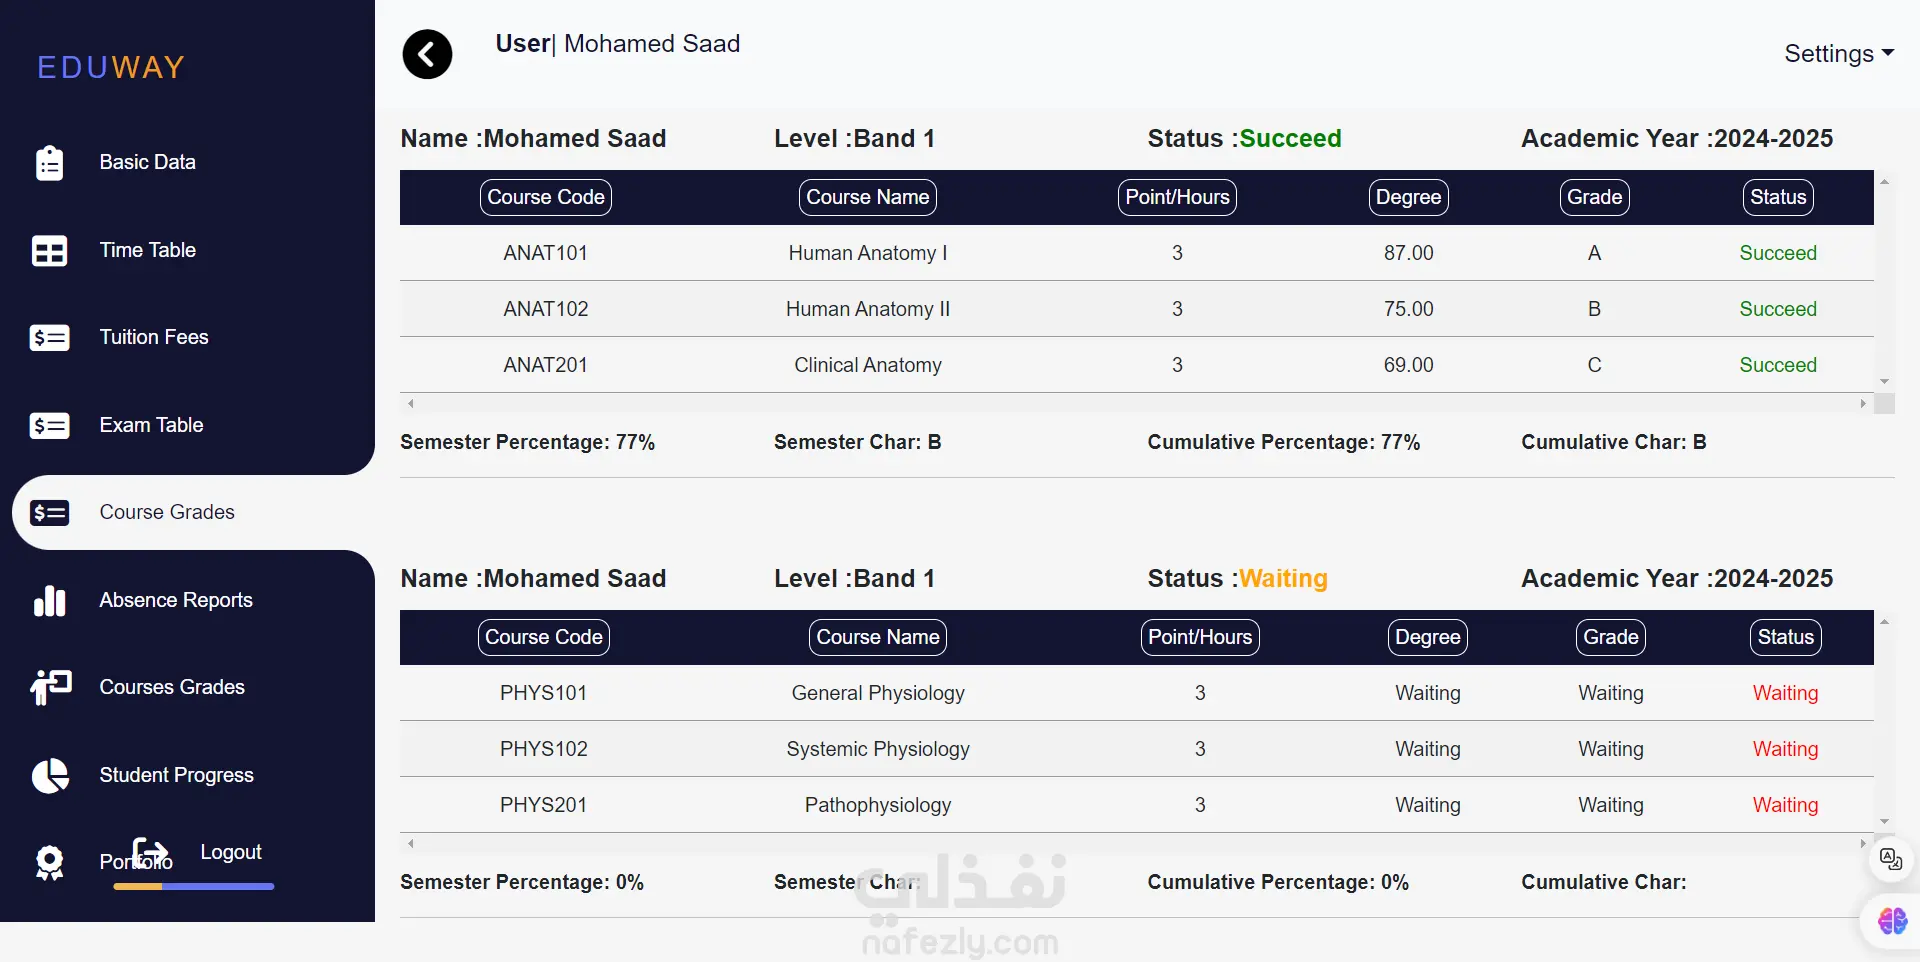Click the Basic Data clipboard icon

[x=49, y=163]
